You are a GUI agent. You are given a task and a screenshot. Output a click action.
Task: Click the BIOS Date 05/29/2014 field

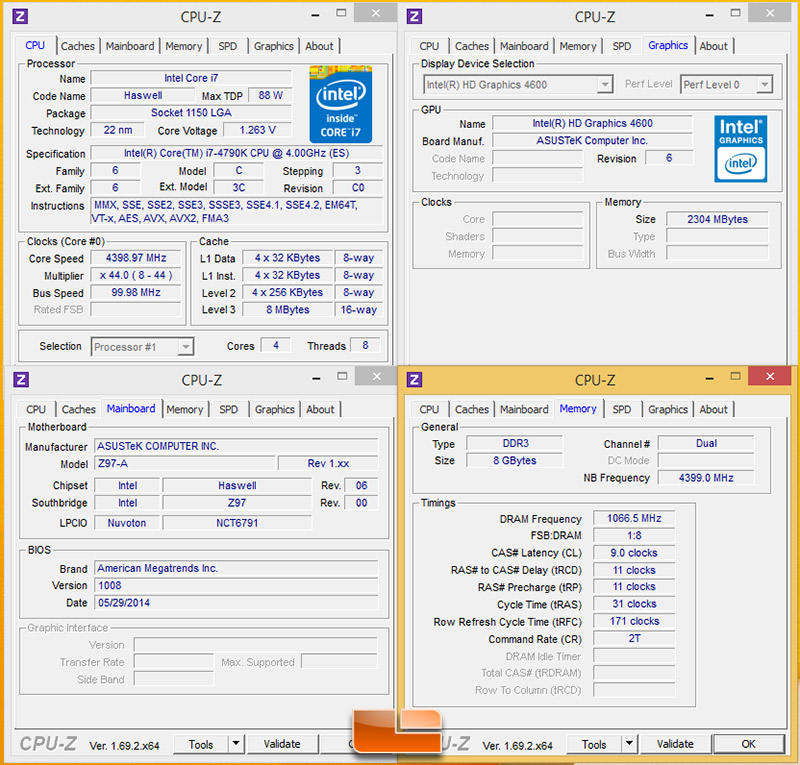point(237,603)
